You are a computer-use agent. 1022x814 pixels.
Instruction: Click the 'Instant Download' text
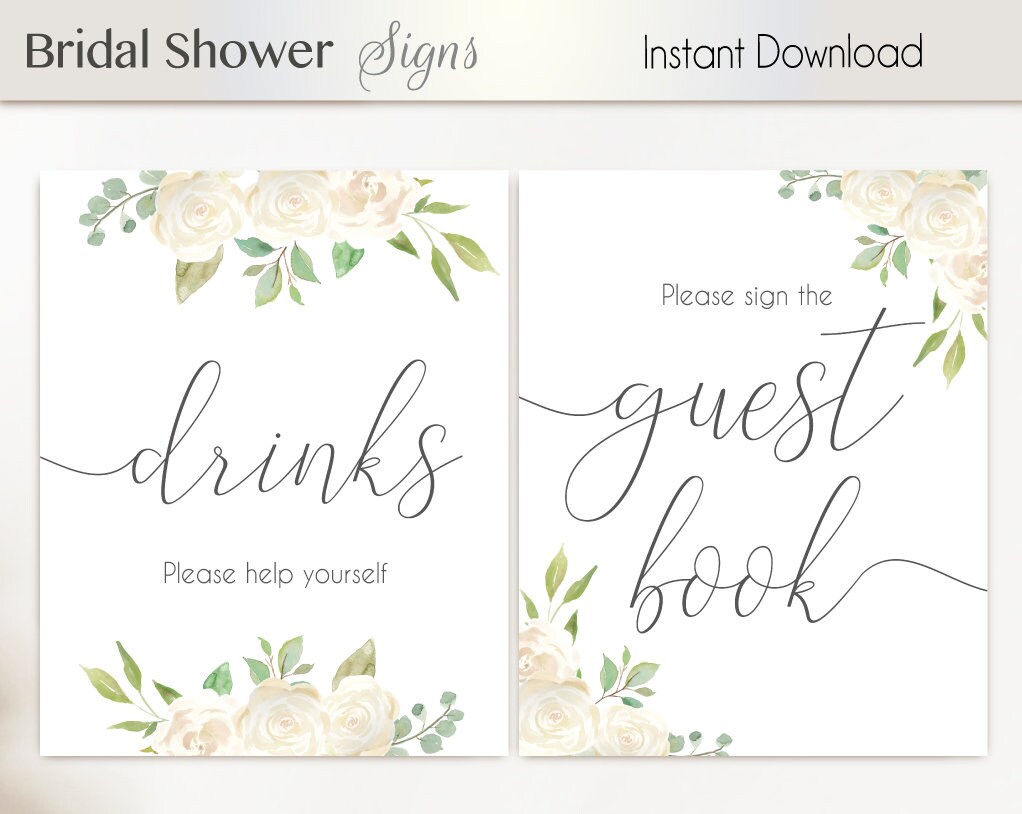782,52
